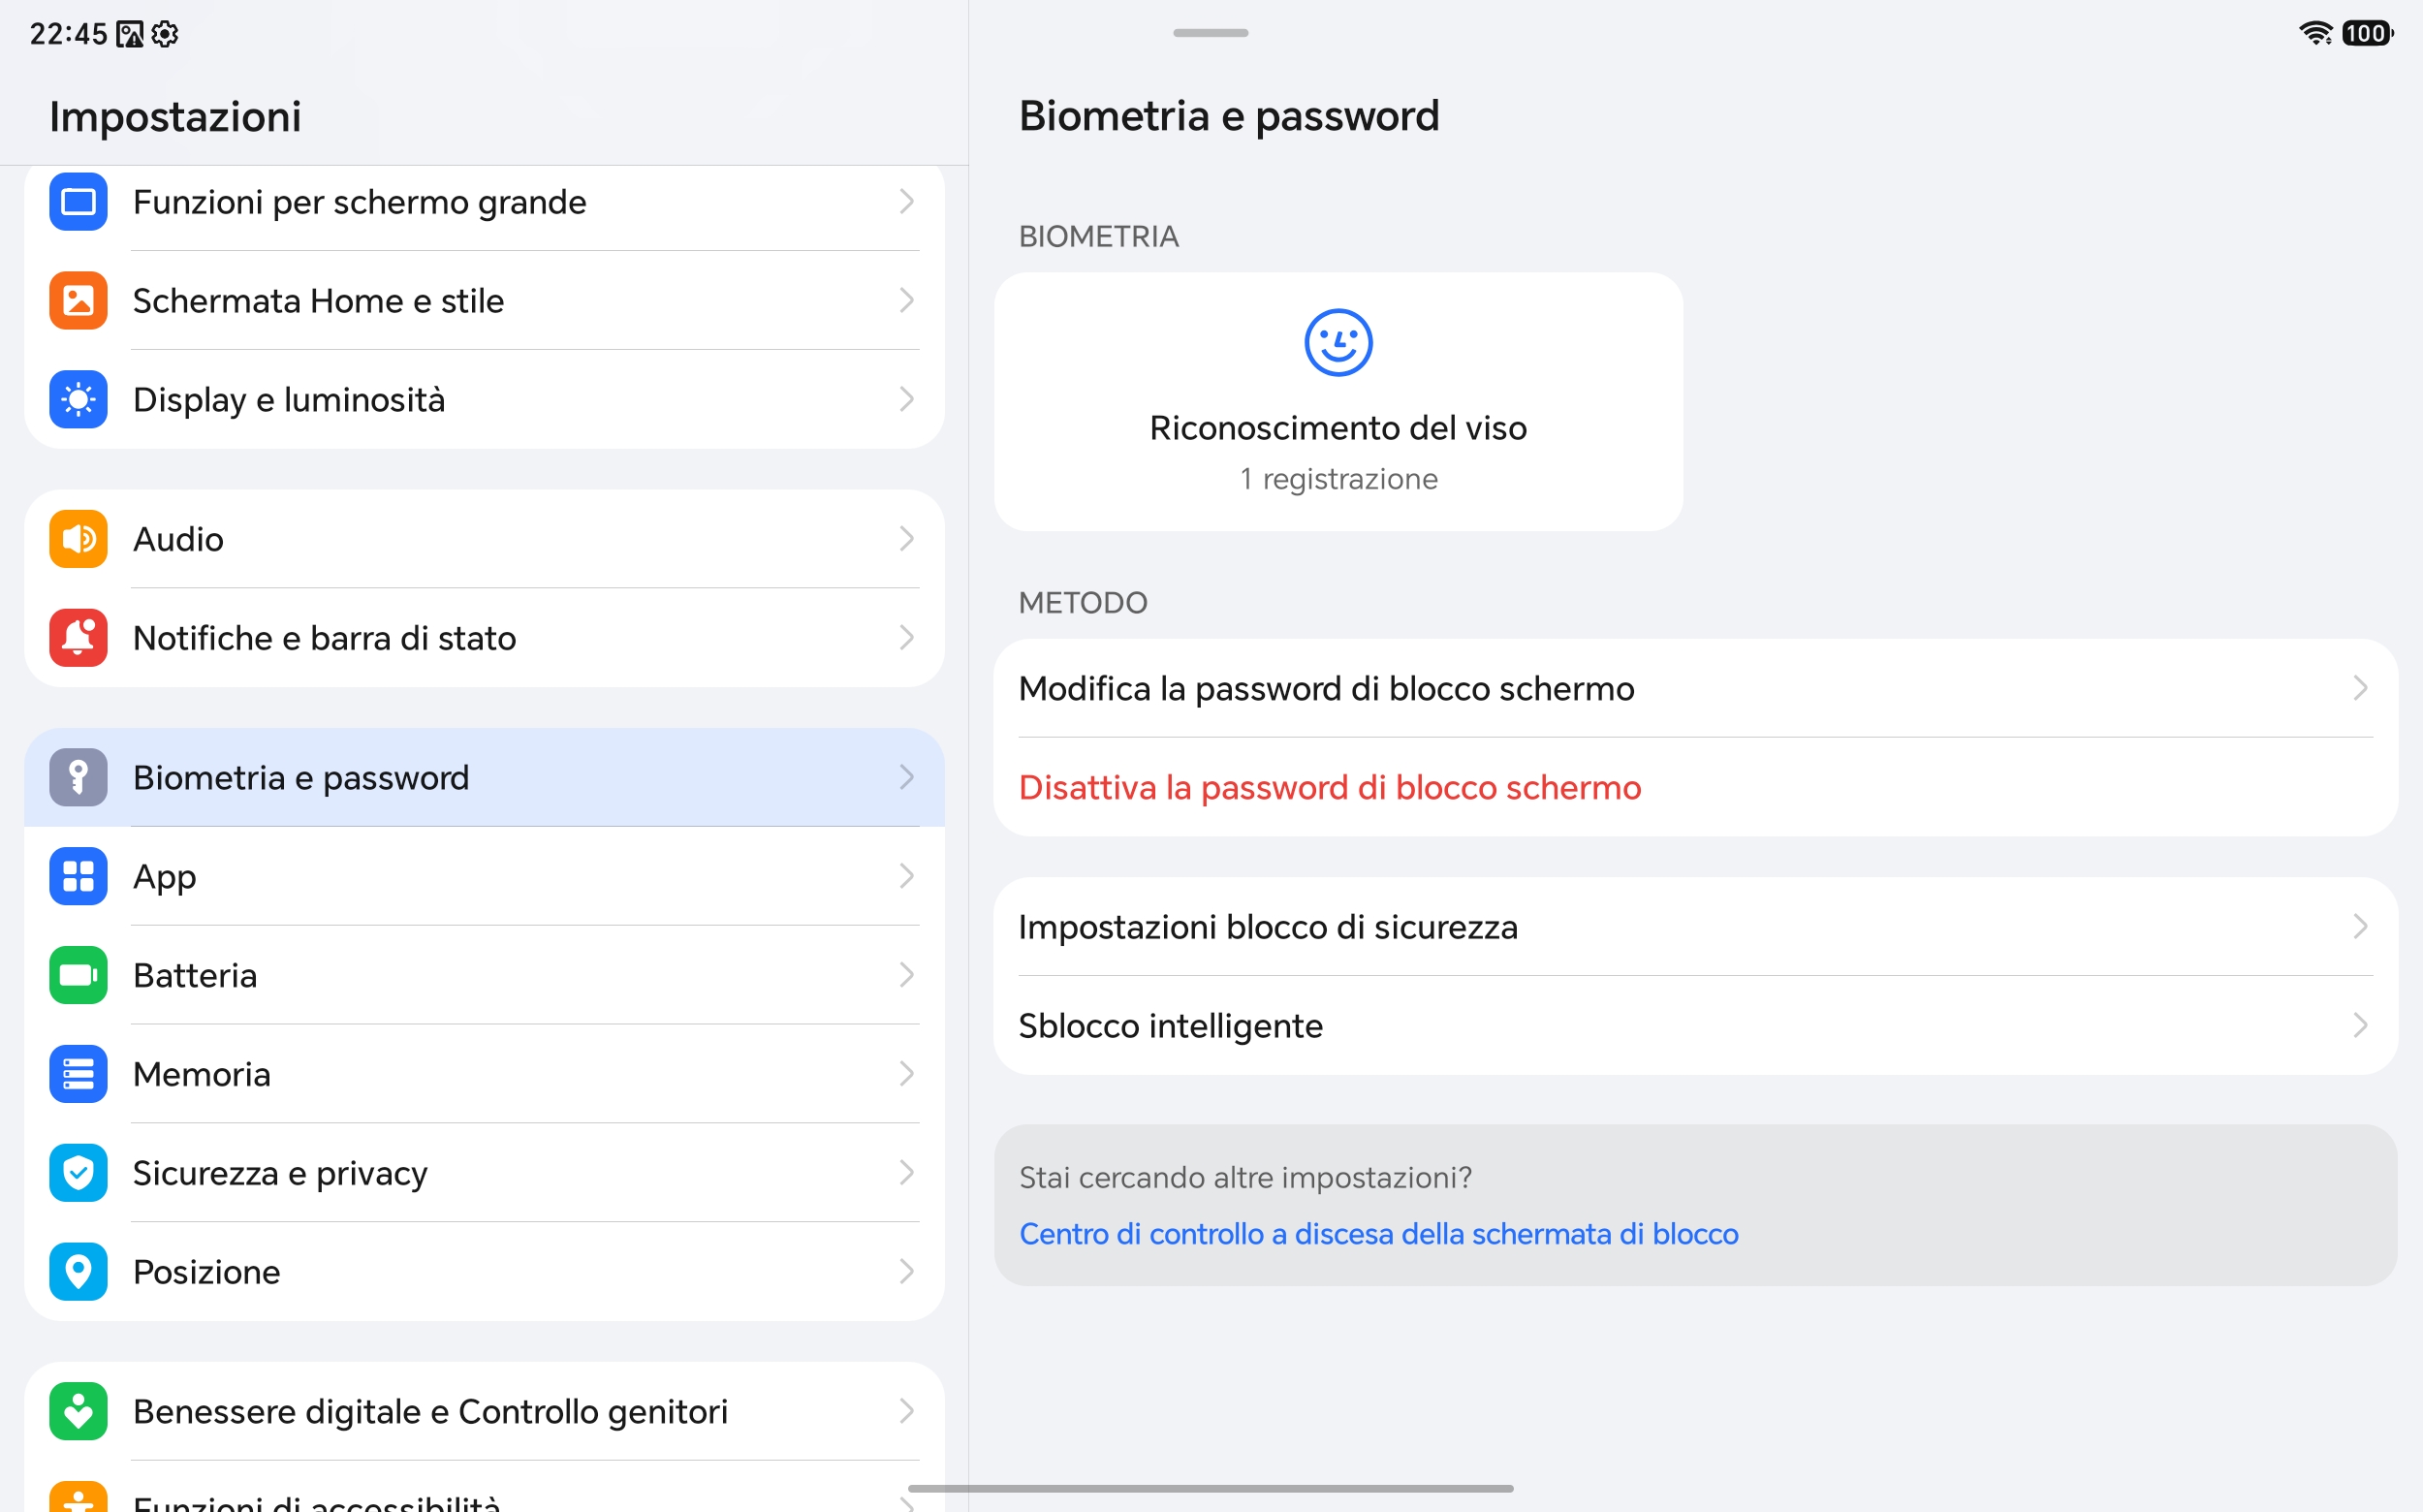Tap the Benessere digitale heart icon
Screen dimensions: 2423x1512
tap(78, 1411)
